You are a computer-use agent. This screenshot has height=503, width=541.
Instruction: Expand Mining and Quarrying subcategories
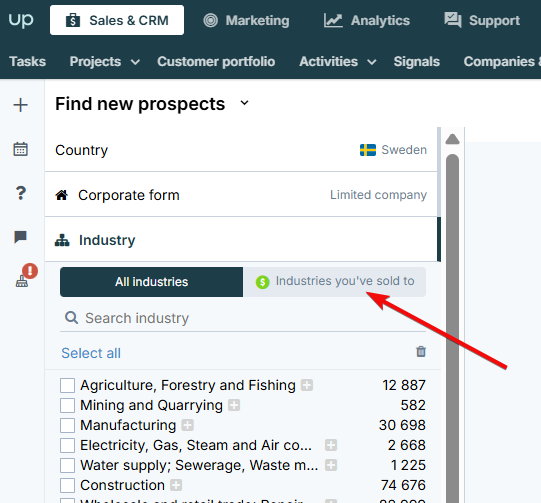[234, 405]
